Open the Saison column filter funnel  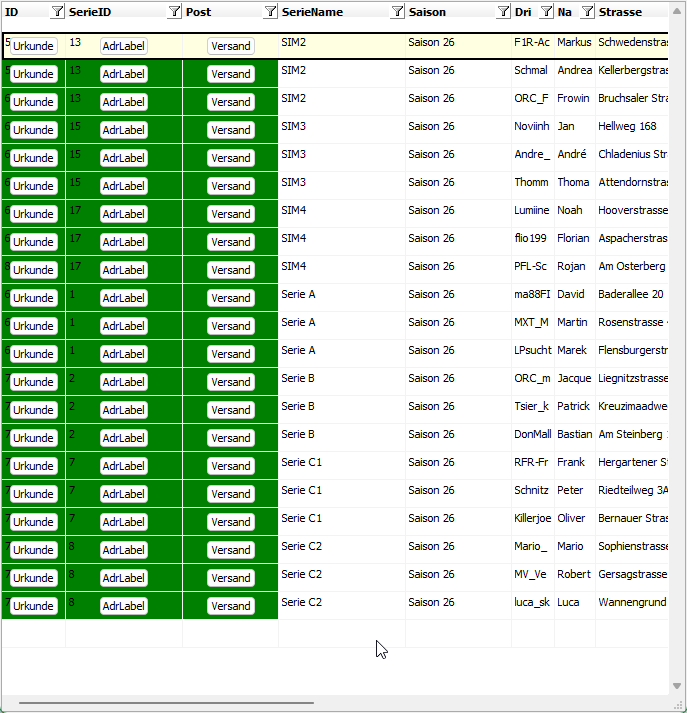click(x=503, y=12)
